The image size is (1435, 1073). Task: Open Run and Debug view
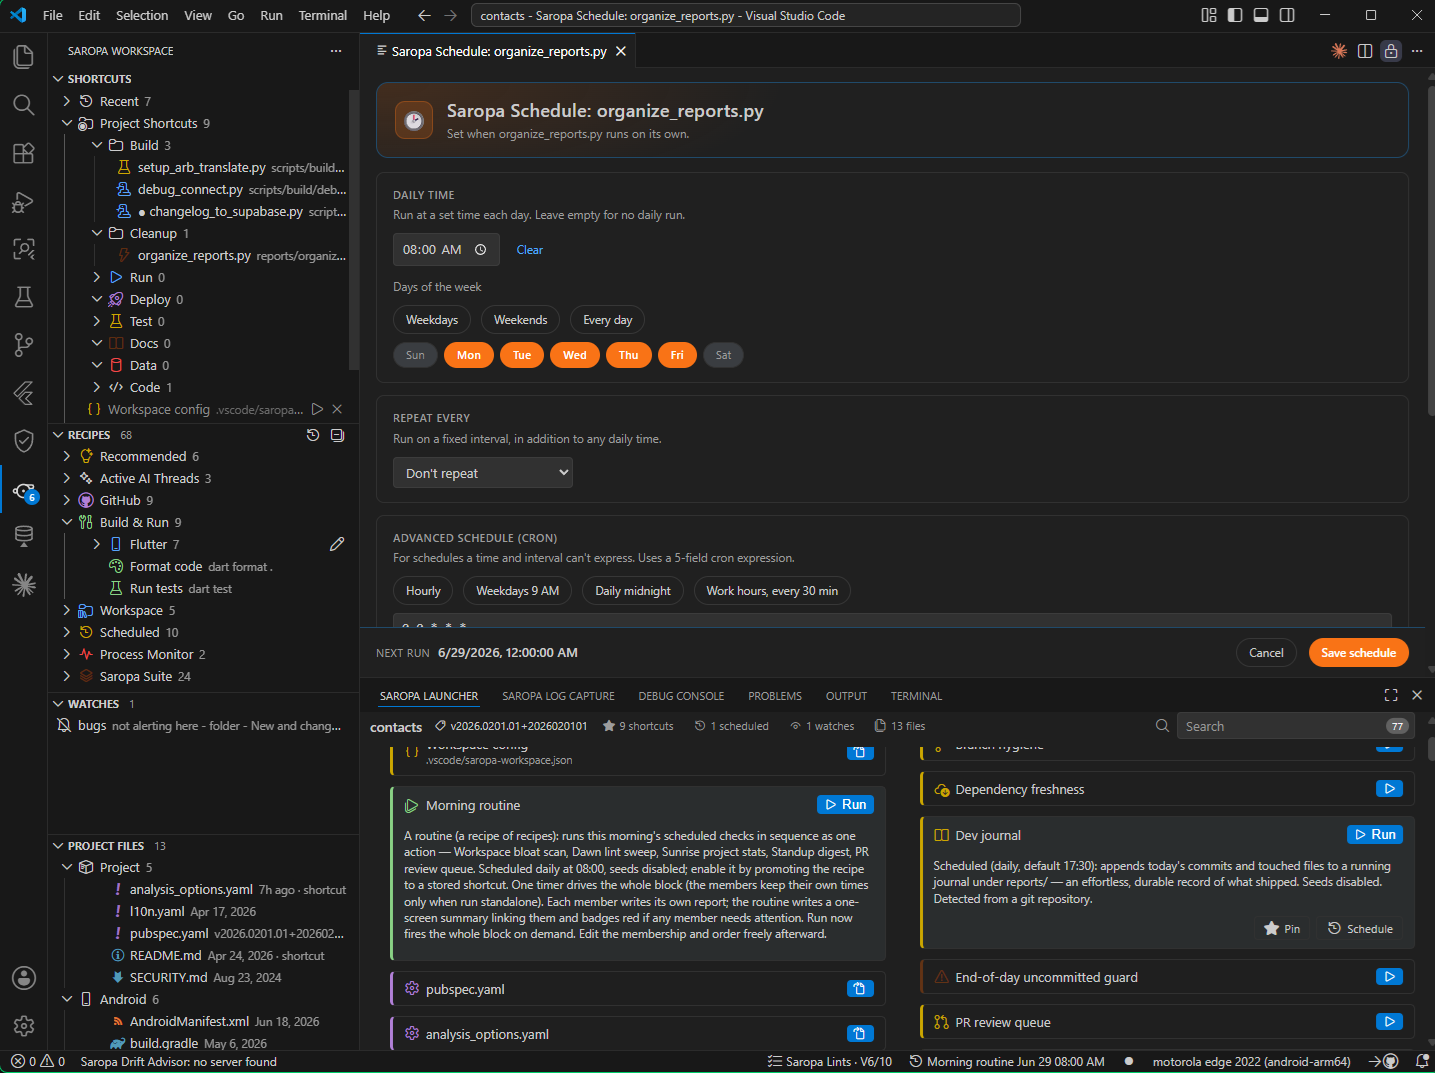point(24,201)
